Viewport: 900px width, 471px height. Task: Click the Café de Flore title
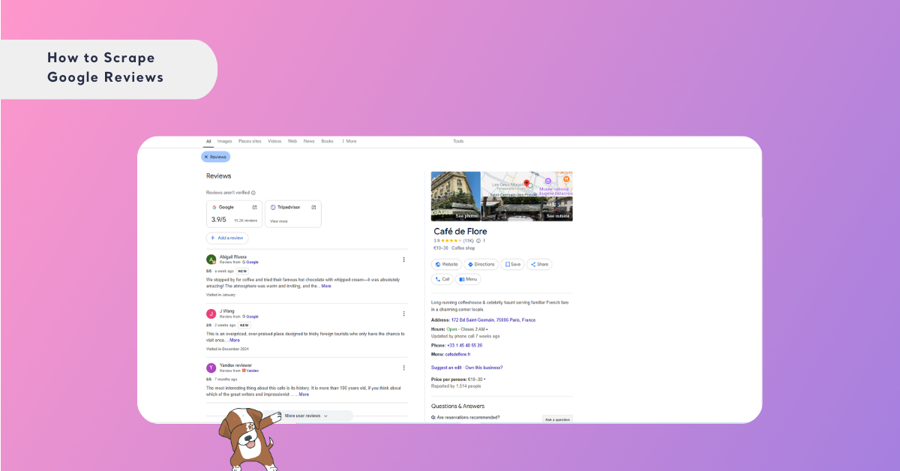point(460,231)
